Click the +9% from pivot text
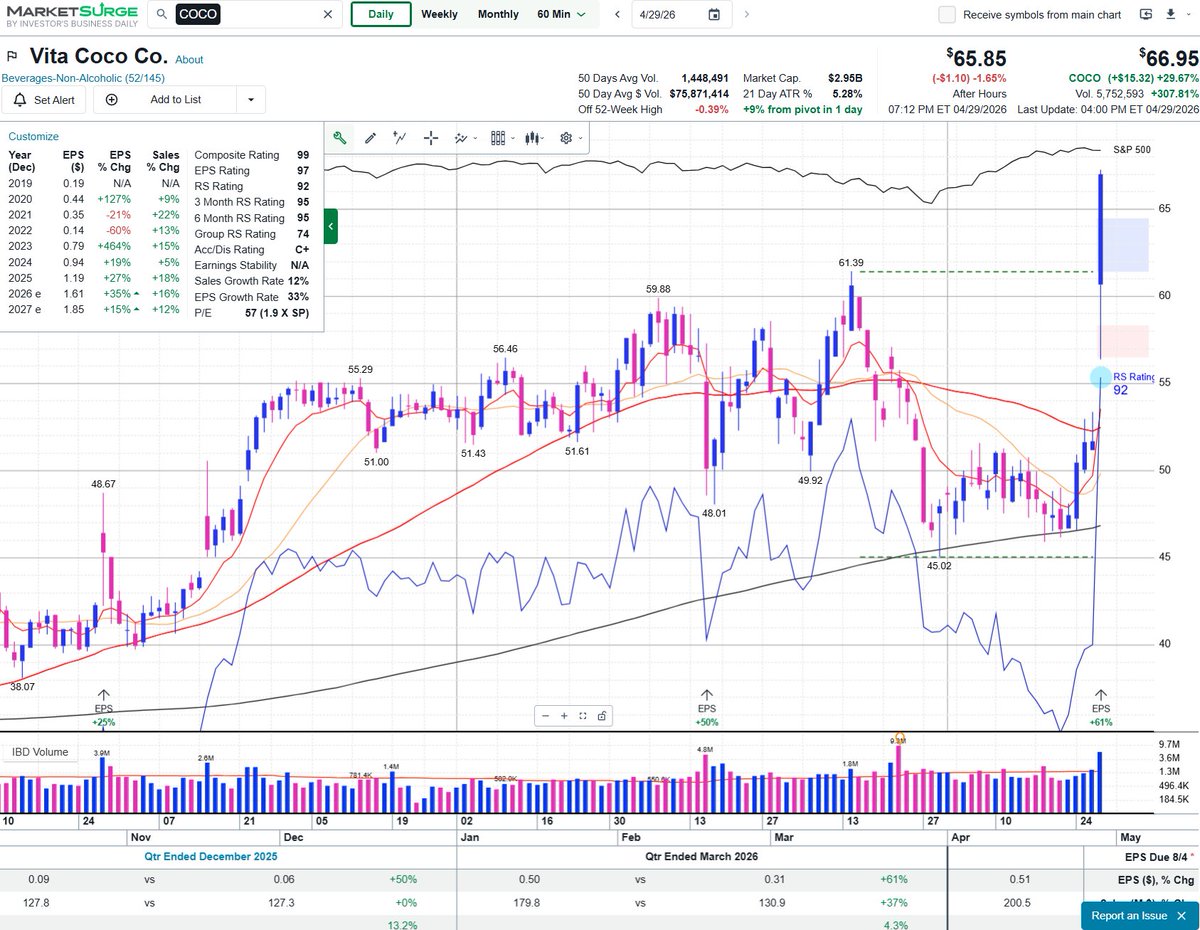Screen dimensions: 1200x930 [802, 110]
